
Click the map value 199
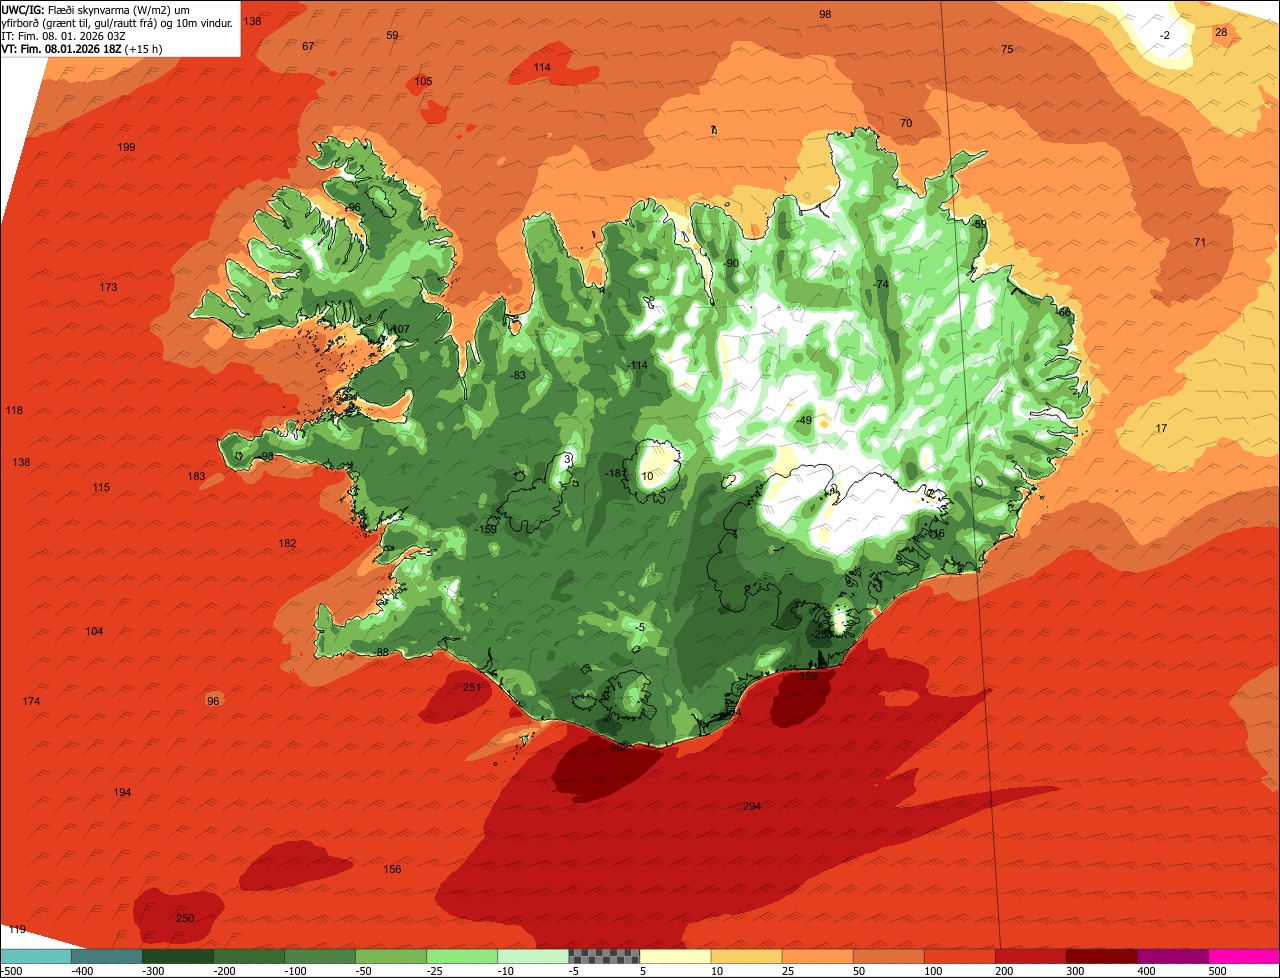pyautogui.click(x=126, y=147)
